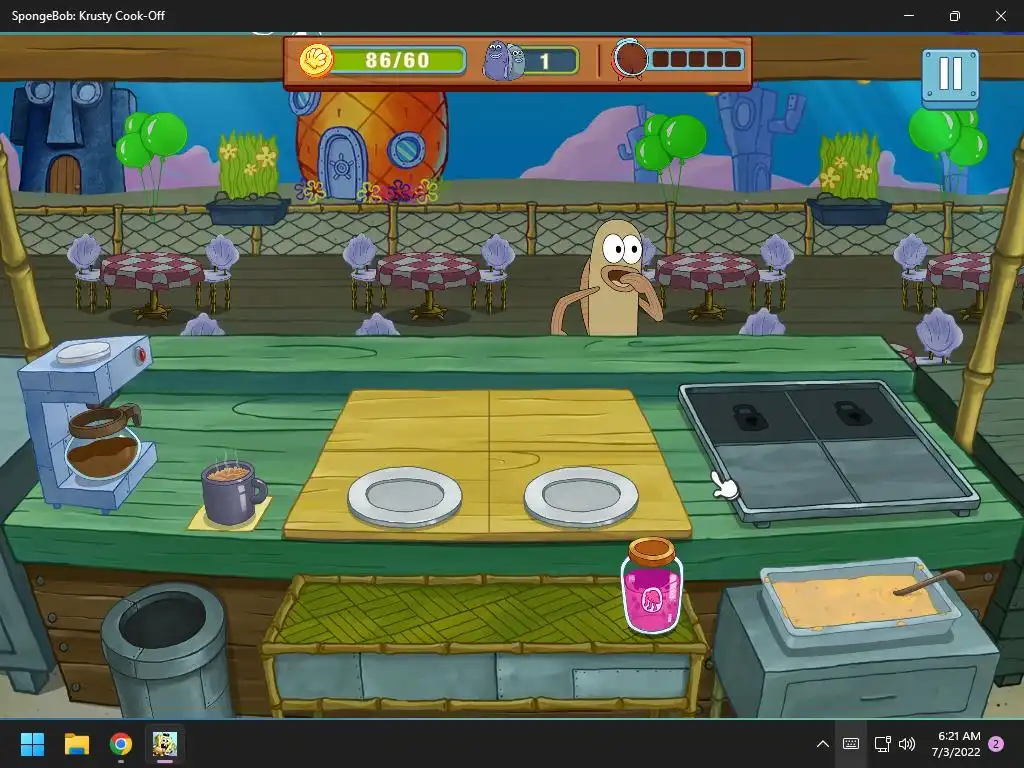Viewport: 1024px width, 768px height.
Task: Restore down the game window
Action: (955, 16)
